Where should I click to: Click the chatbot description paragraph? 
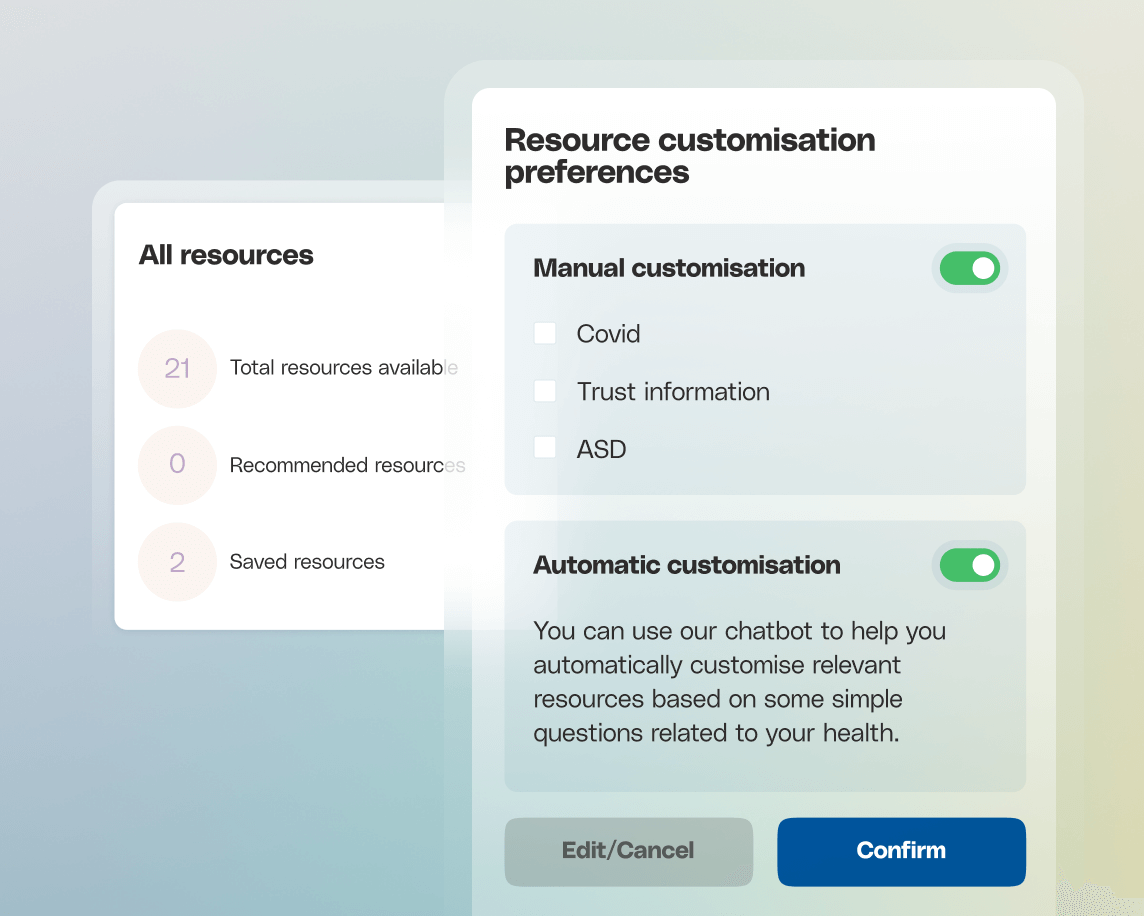coord(740,682)
